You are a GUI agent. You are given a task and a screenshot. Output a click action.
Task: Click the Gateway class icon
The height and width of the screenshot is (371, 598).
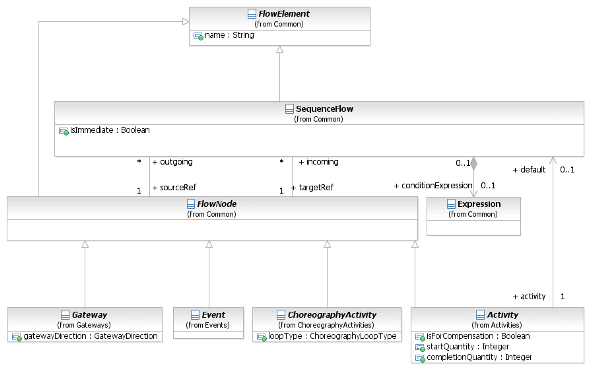click(66, 315)
